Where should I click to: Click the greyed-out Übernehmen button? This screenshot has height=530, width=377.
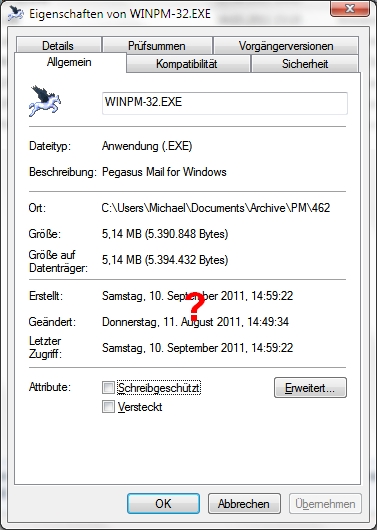[325, 504]
